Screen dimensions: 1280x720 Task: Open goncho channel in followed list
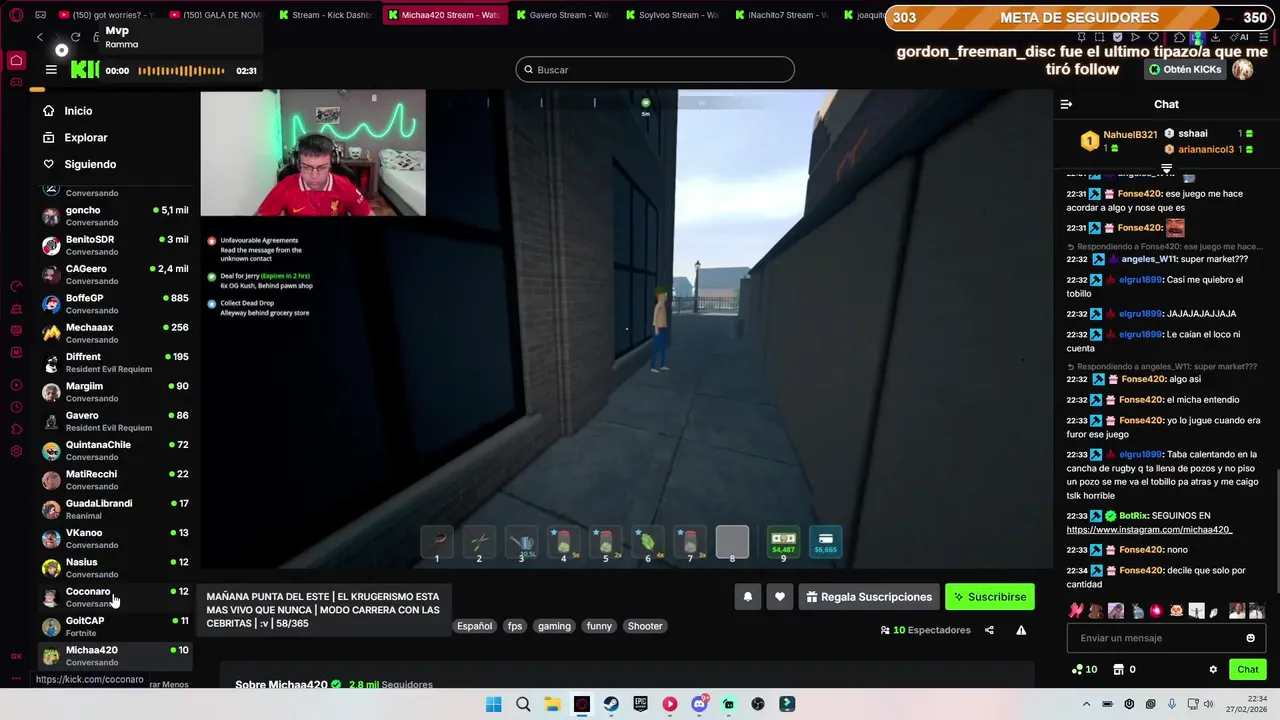point(116,216)
